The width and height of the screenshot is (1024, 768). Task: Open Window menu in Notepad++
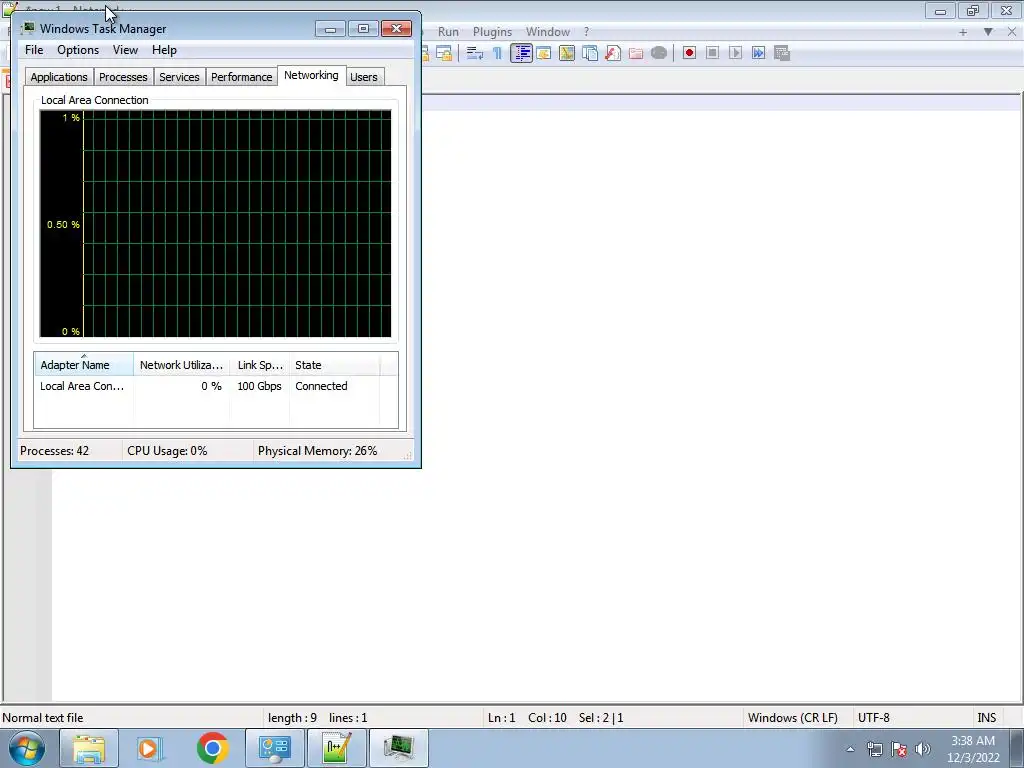548,31
